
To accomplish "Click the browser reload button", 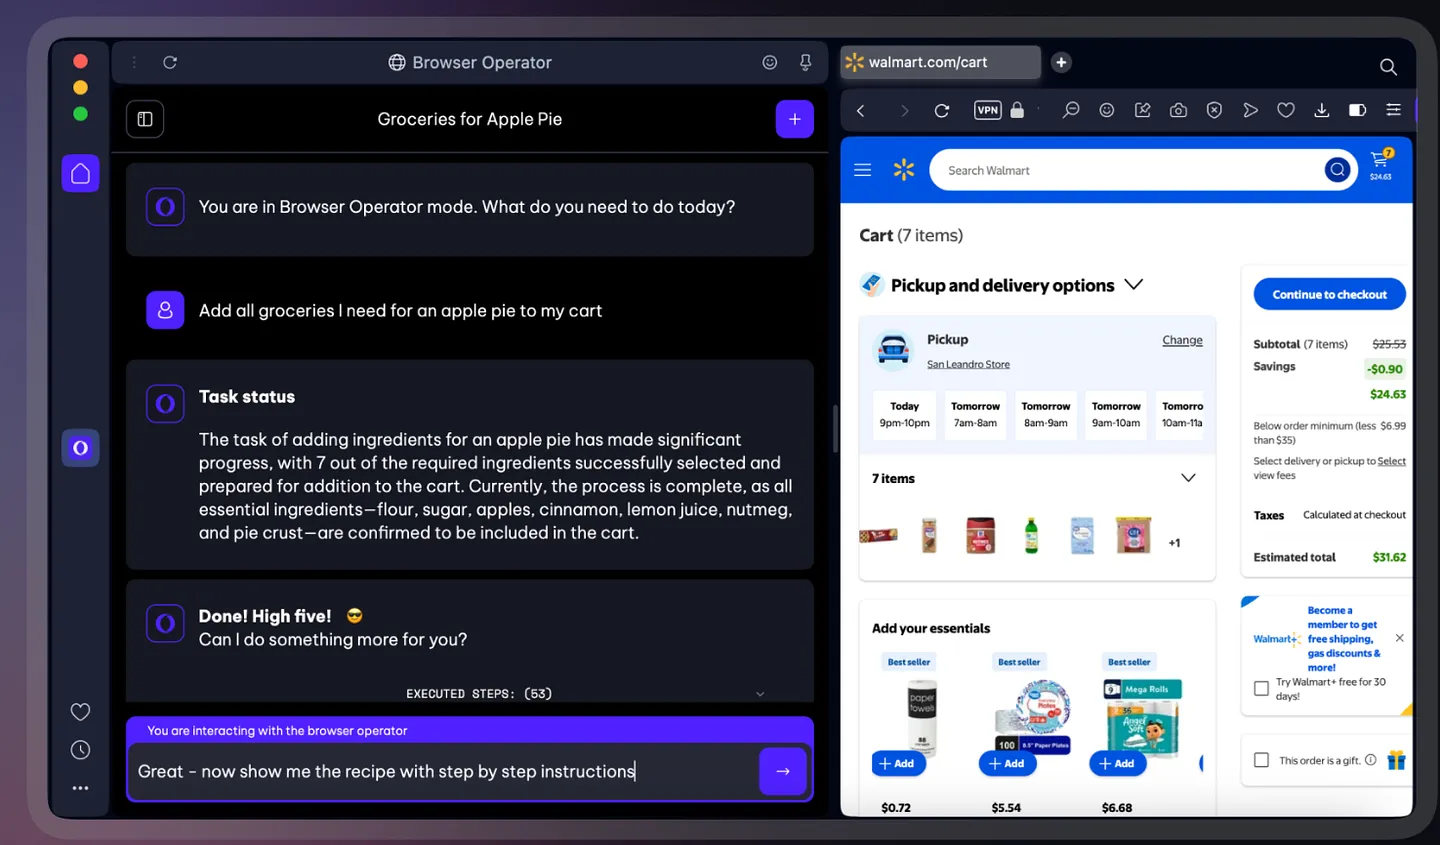I will coord(941,111).
